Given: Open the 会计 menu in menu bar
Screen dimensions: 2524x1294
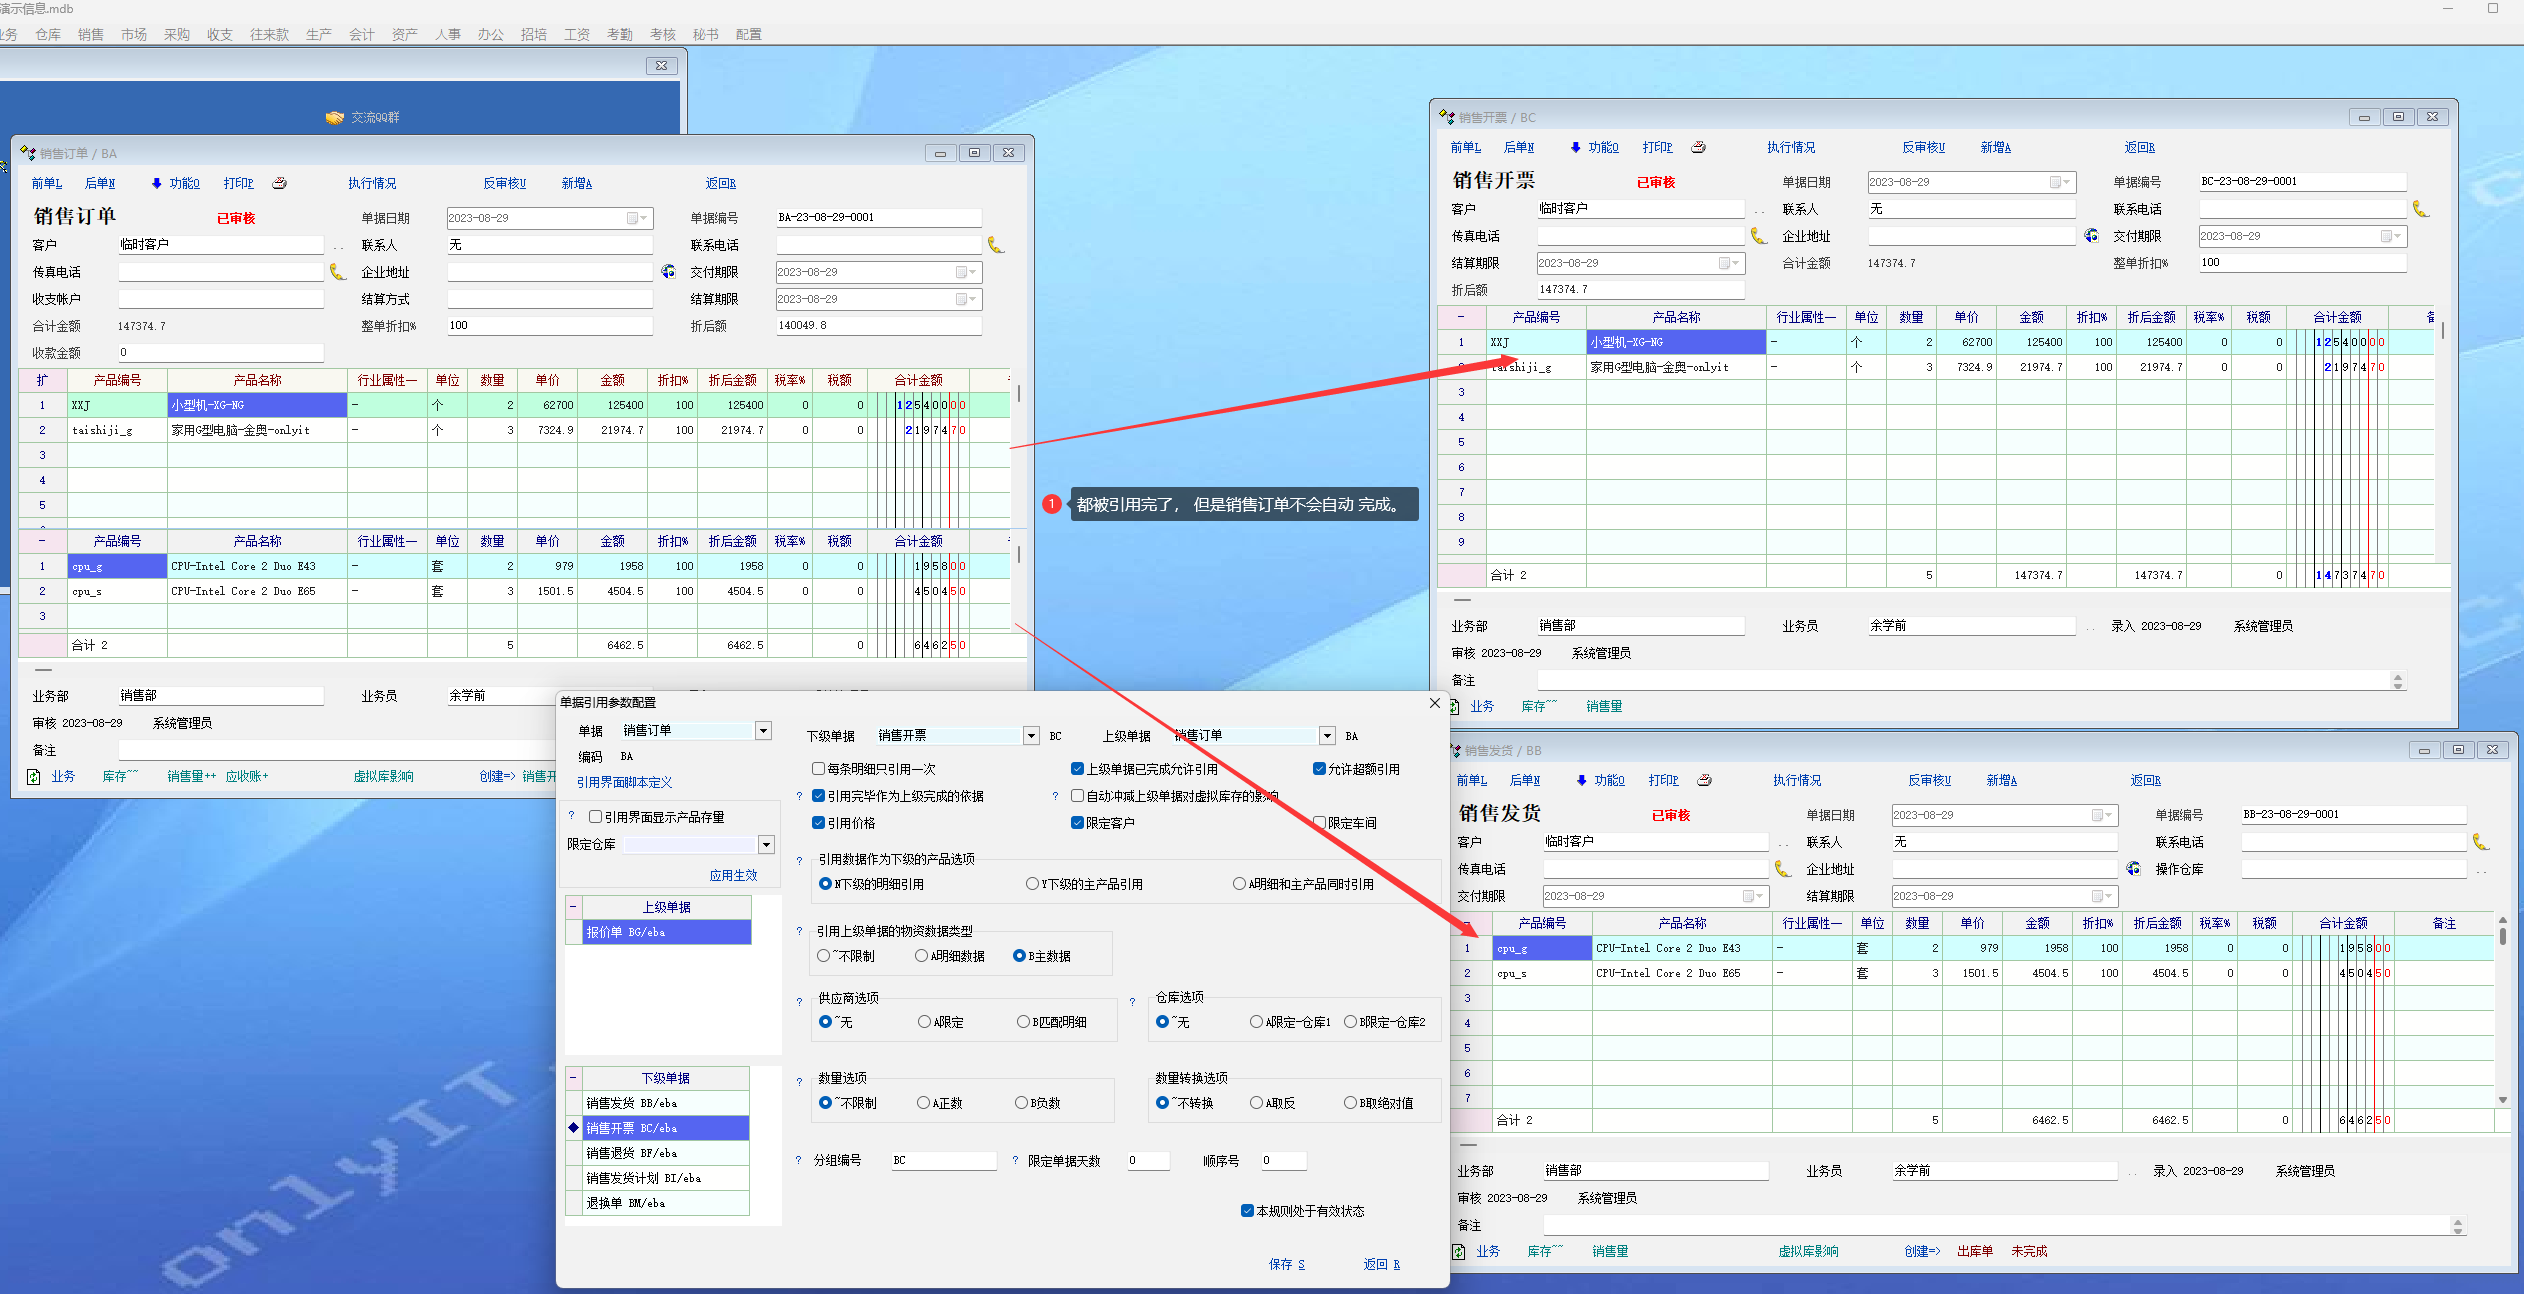Looking at the screenshot, I should pyautogui.click(x=361, y=34).
